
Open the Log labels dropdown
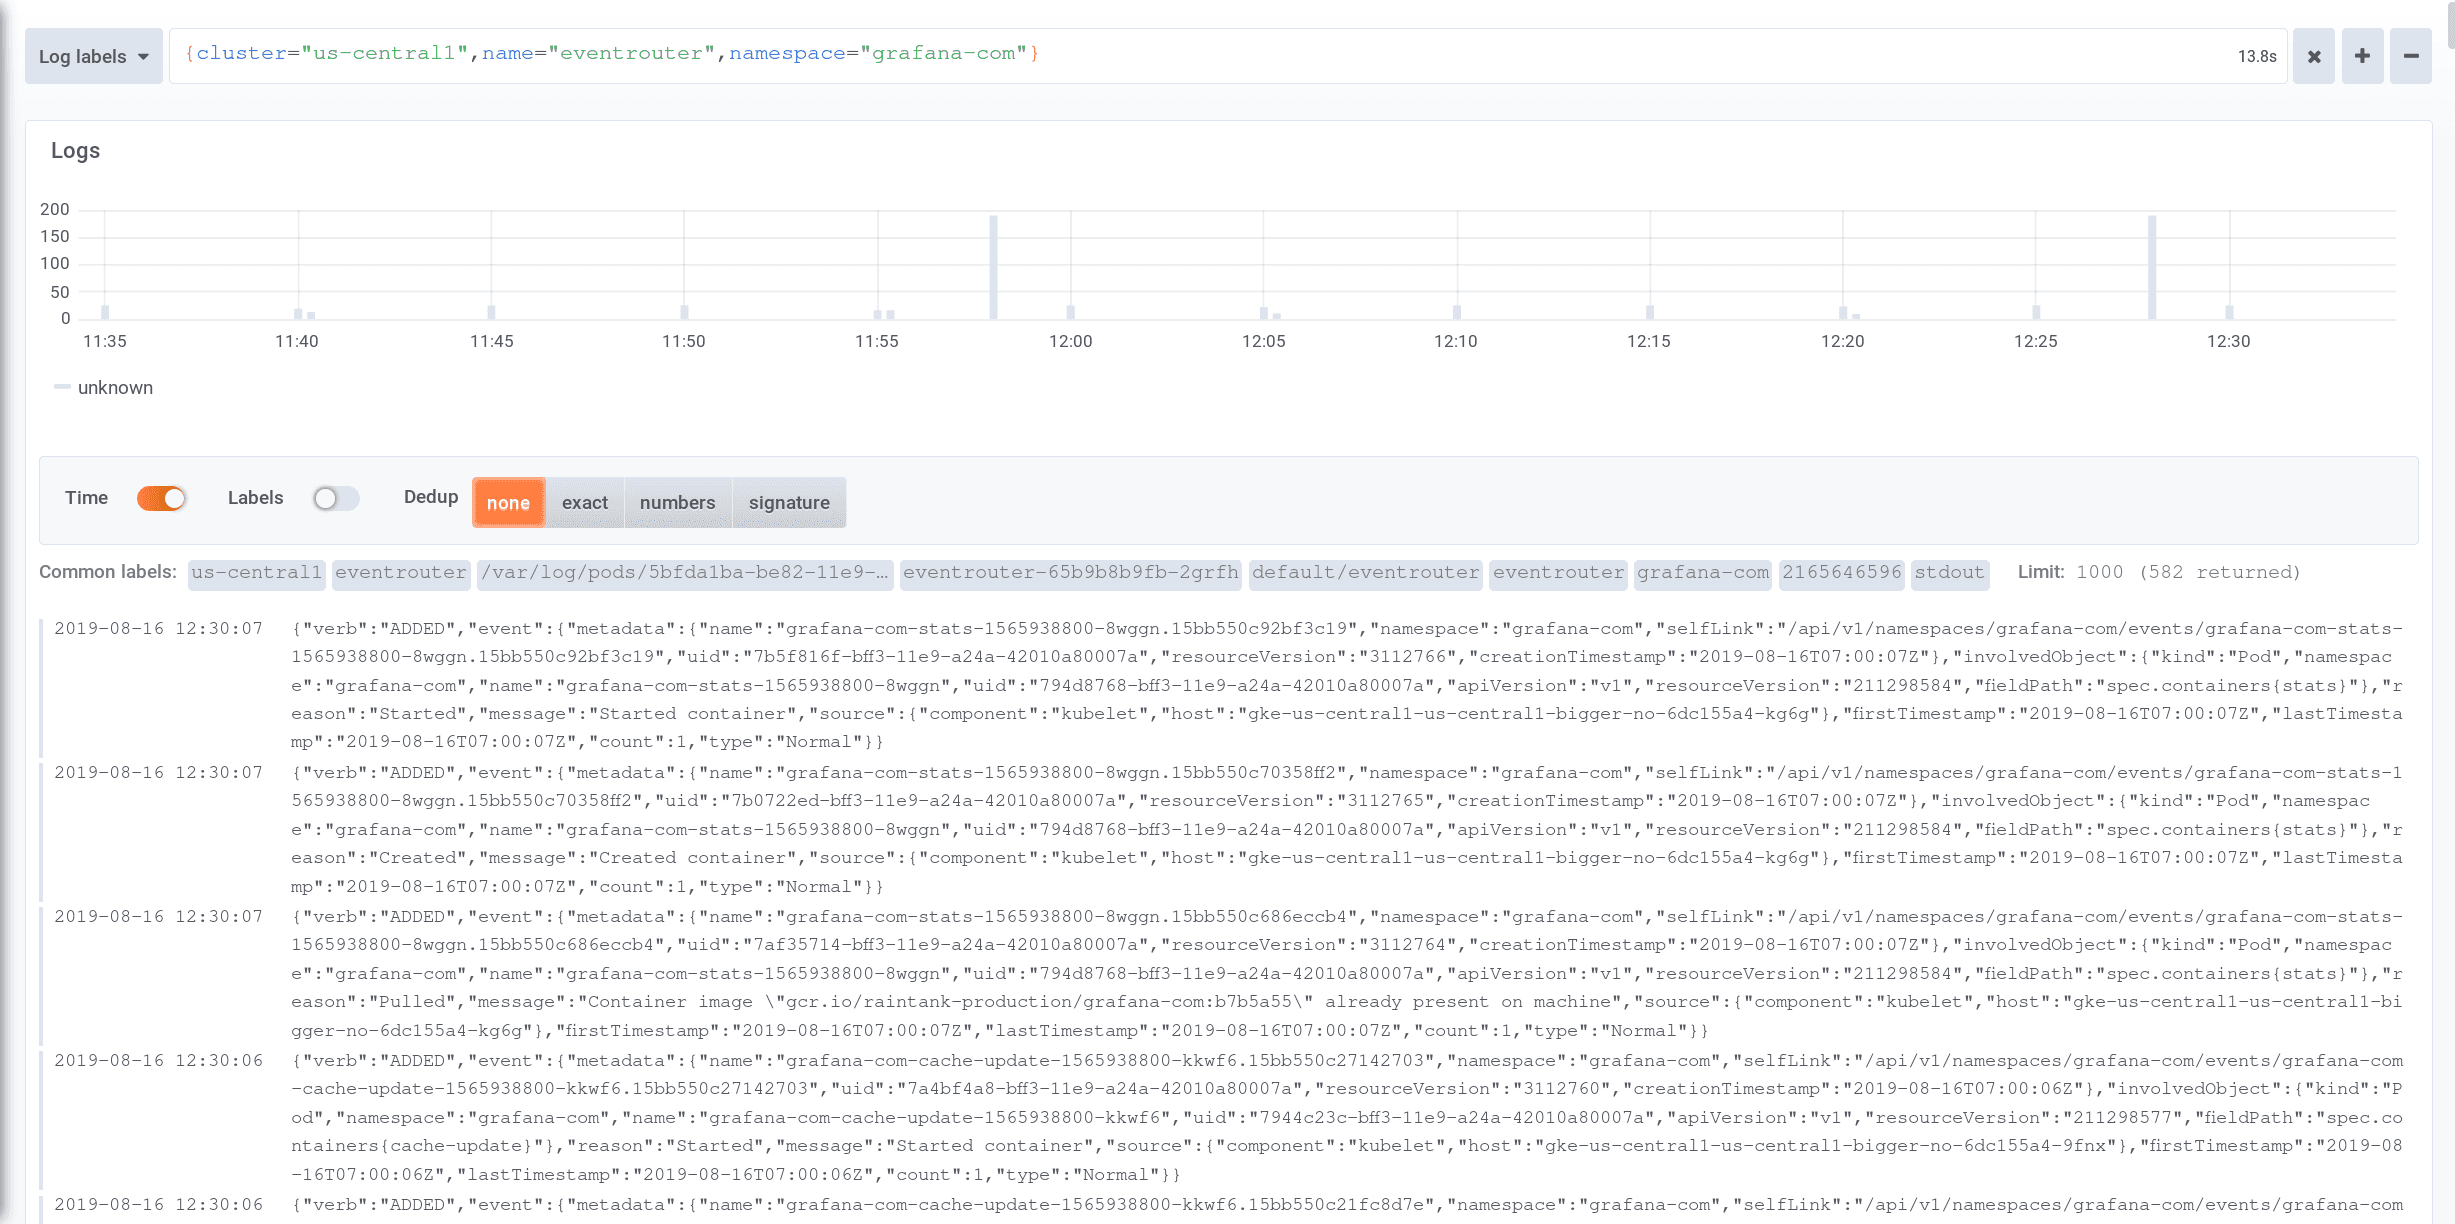[93, 57]
